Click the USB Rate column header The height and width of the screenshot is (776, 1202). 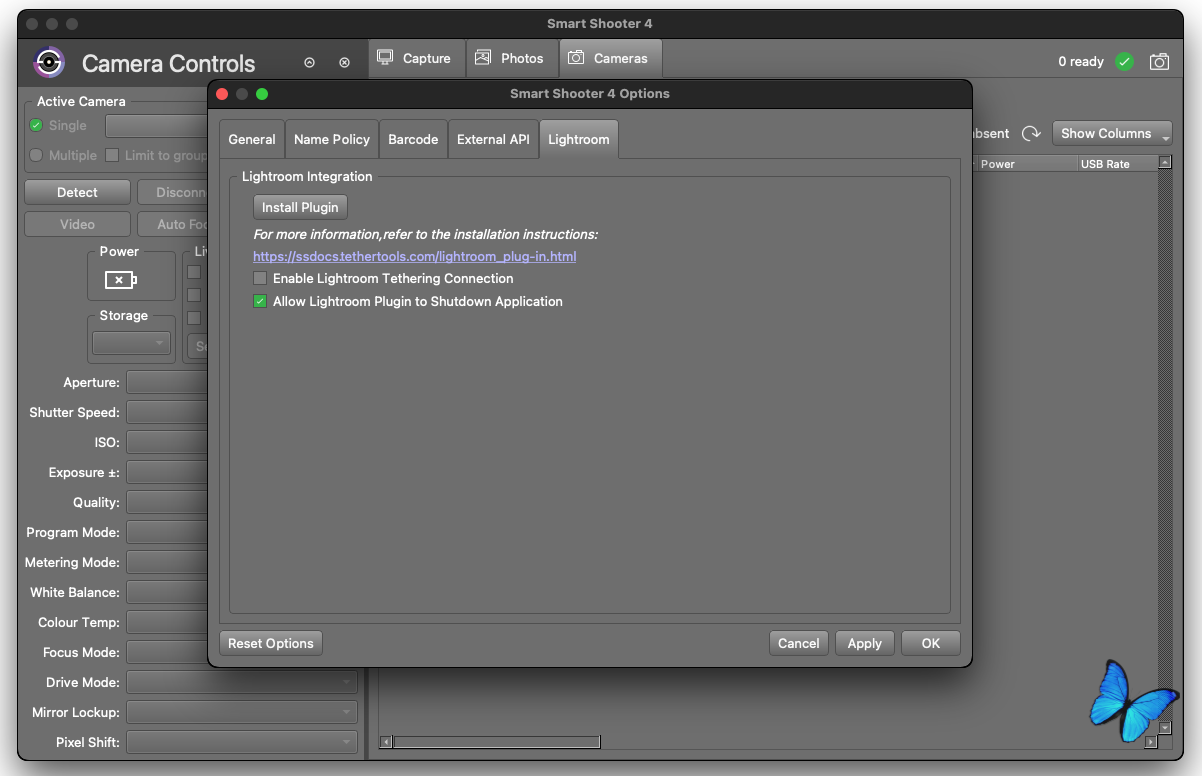click(1116, 164)
